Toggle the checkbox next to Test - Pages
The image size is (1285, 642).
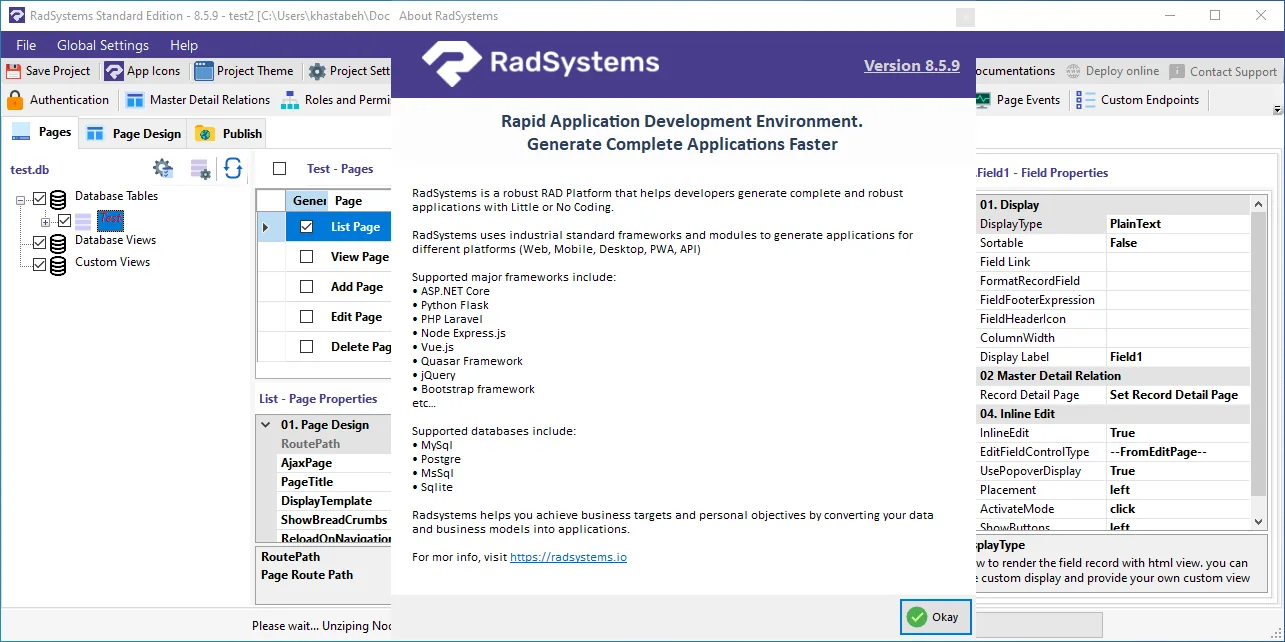pos(279,169)
